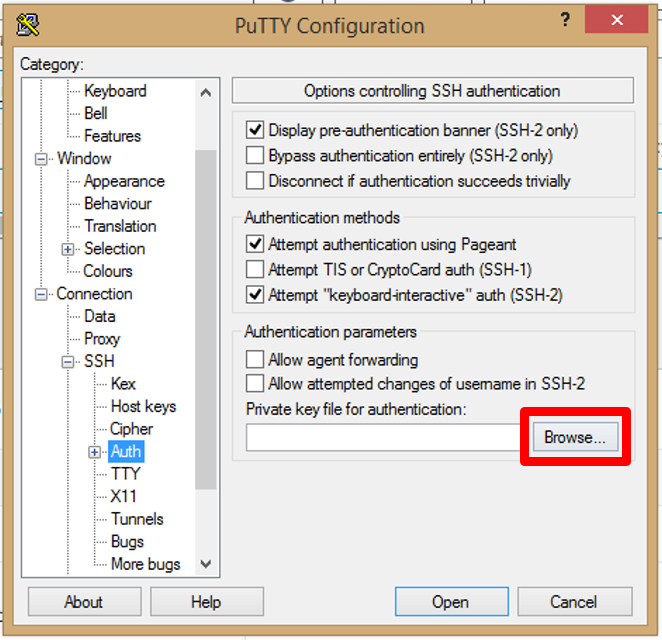Open the Data category
Image resolution: width=662 pixels, height=640 pixels.
click(x=100, y=316)
